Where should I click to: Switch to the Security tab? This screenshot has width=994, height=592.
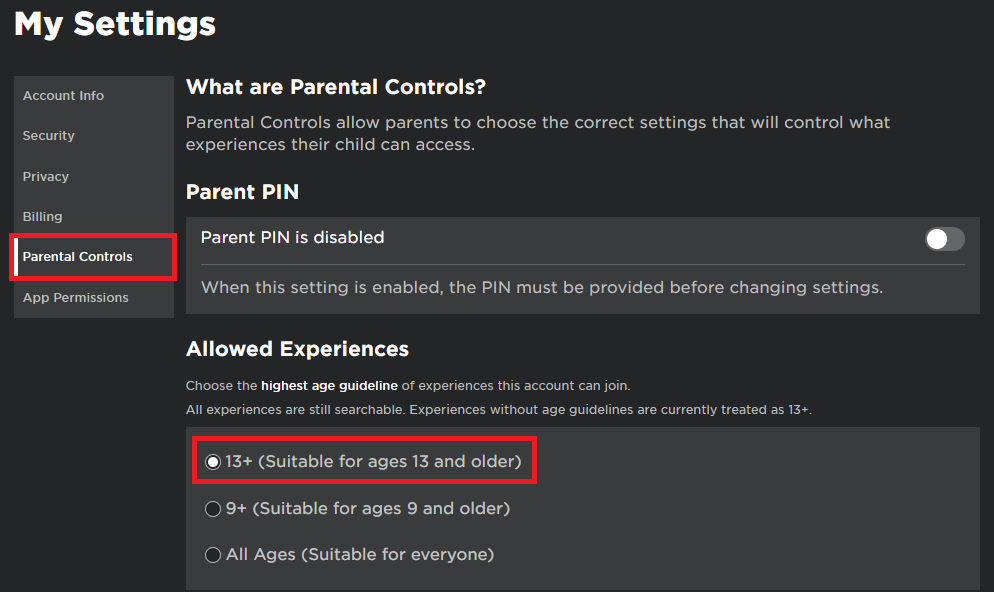49,136
